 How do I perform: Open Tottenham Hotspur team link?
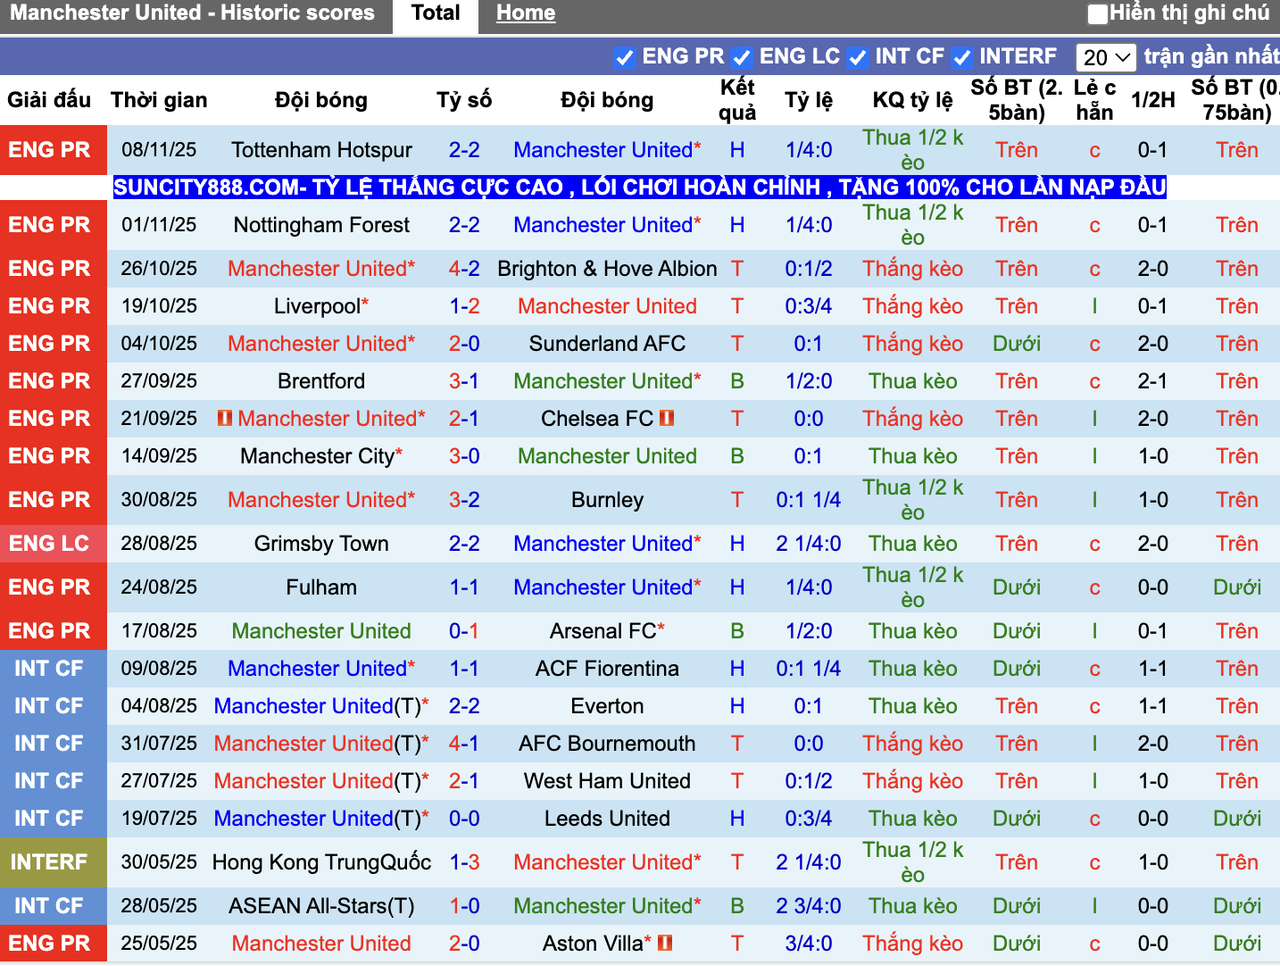pos(321,150)
